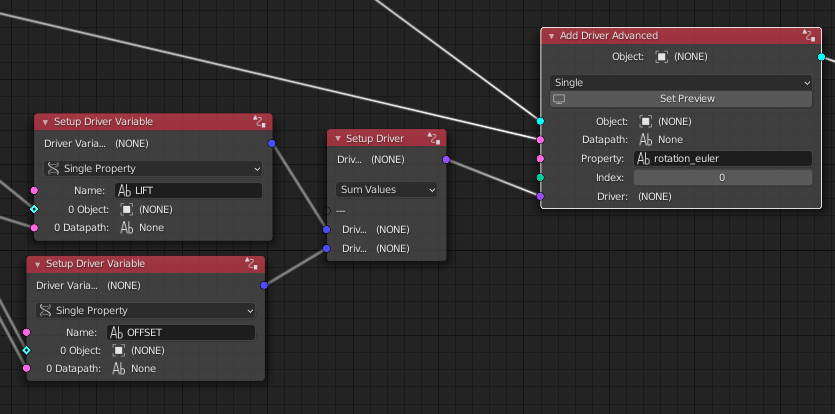The height and width of the screenshot is (414, 835).
Task: Click the empty '---' input socket on Setup Driver
Action: [x=326, y=211]
